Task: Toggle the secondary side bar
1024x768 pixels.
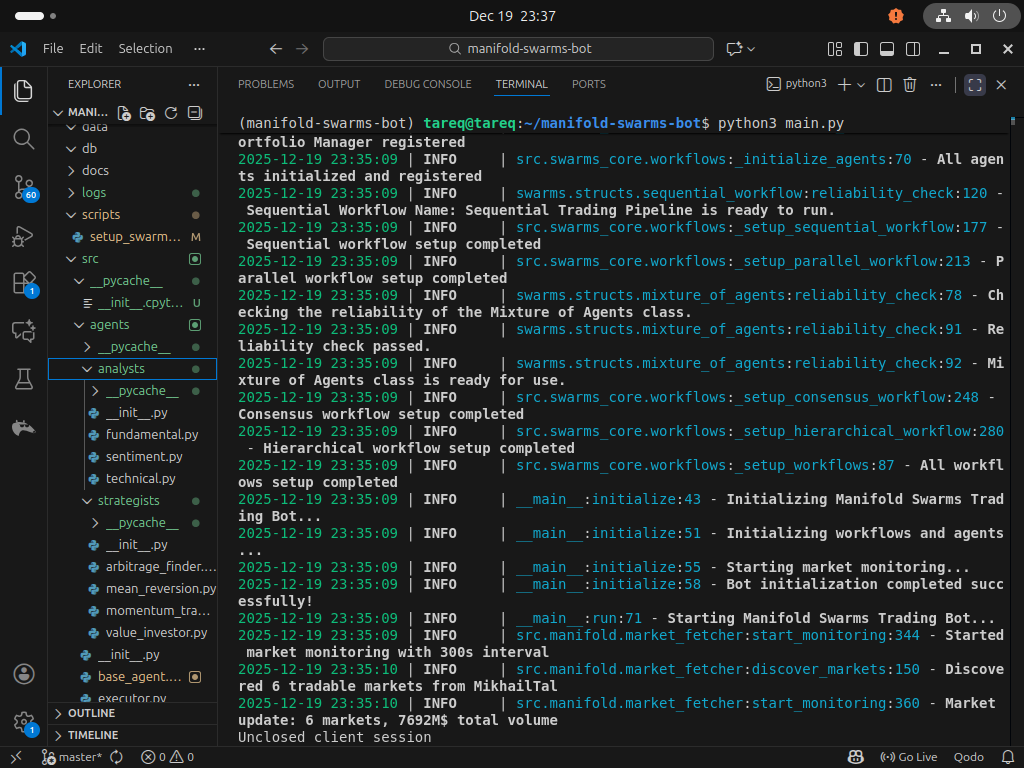Action: [913, 49]
